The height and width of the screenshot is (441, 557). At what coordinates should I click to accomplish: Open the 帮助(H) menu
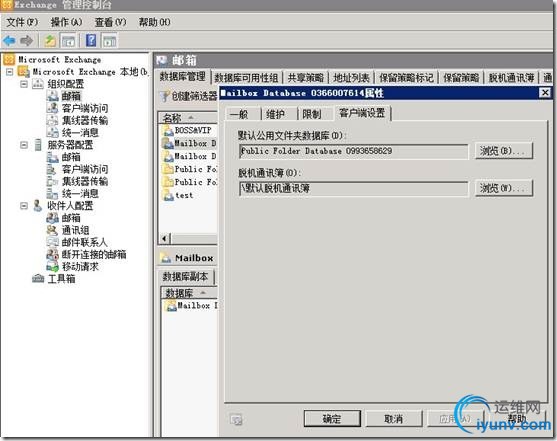point(155,22)
